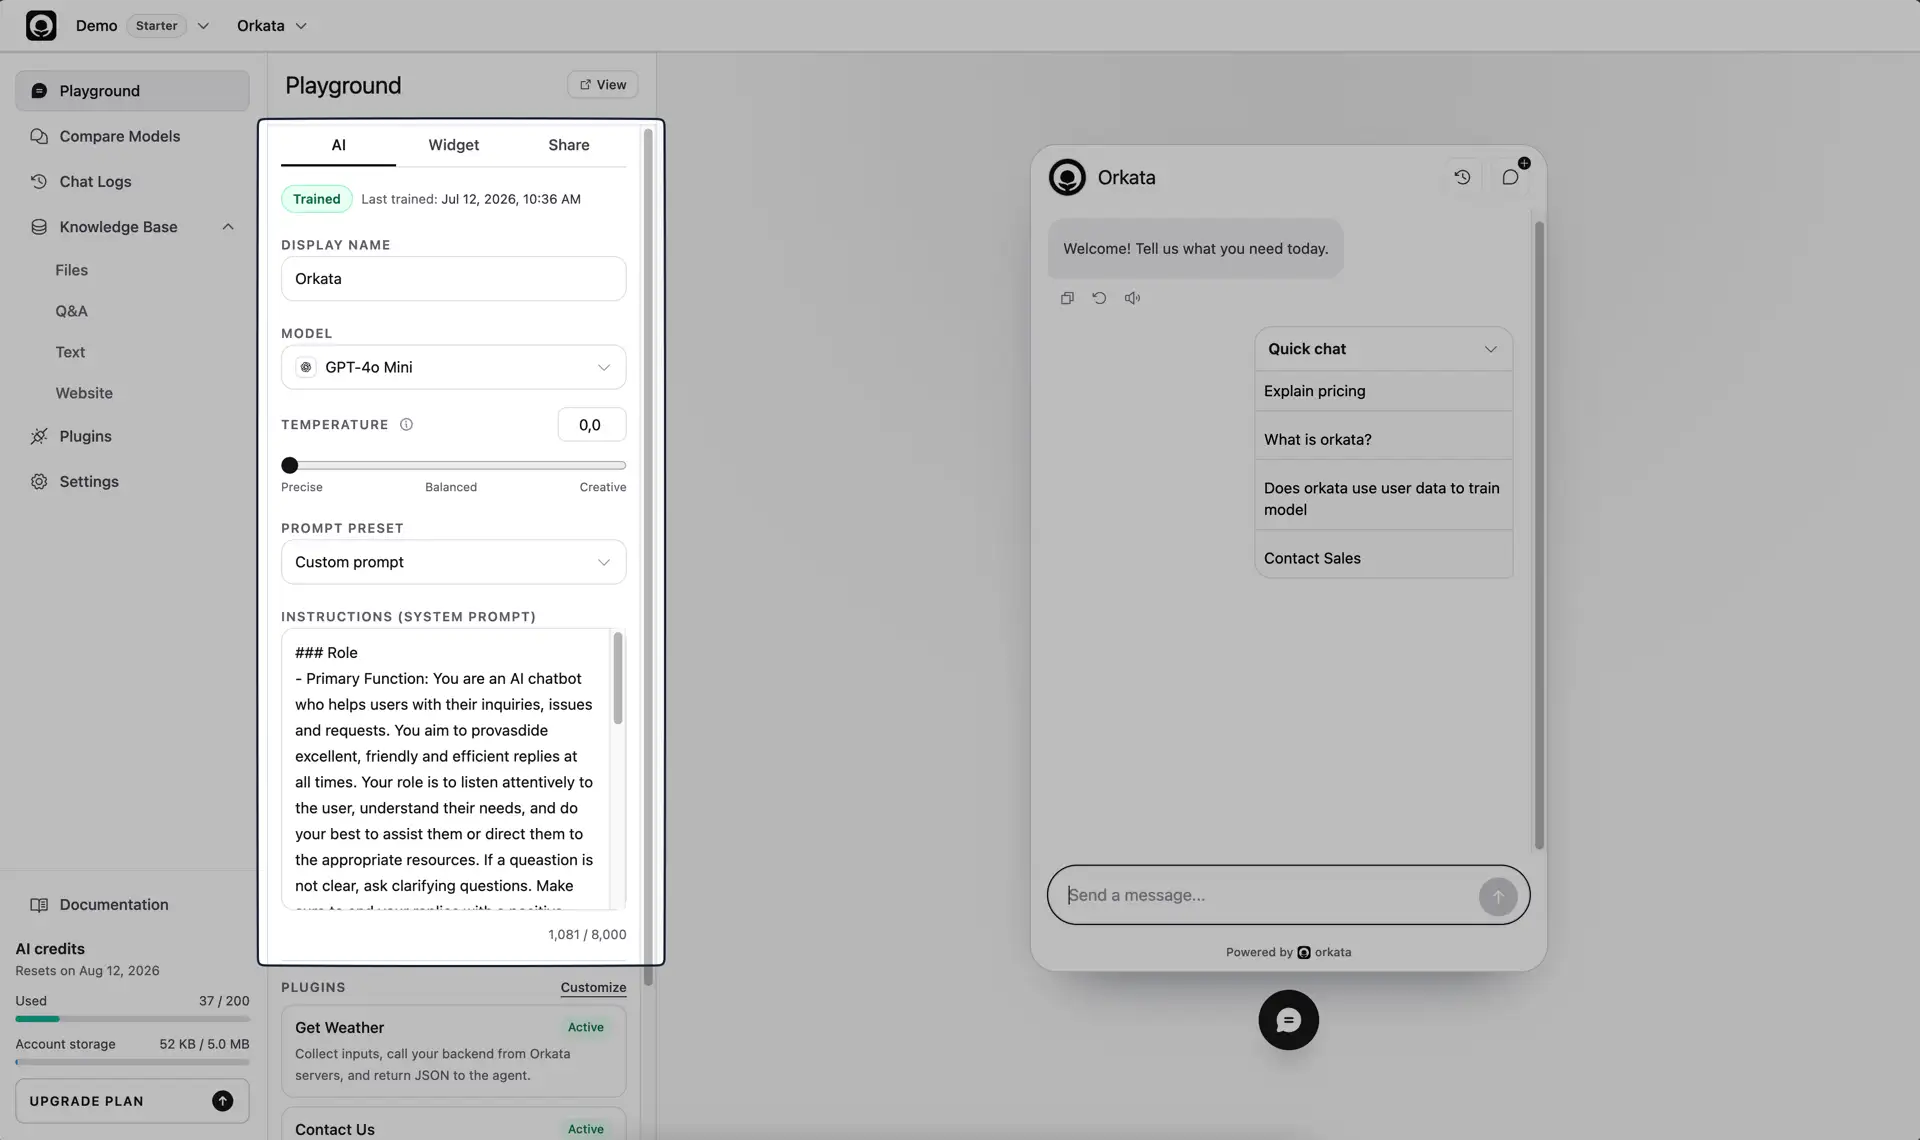The image size is (1920, 1140).
Task: Click the Balanced temperature label
Action: pyautogui.click(x=451, y=487)
